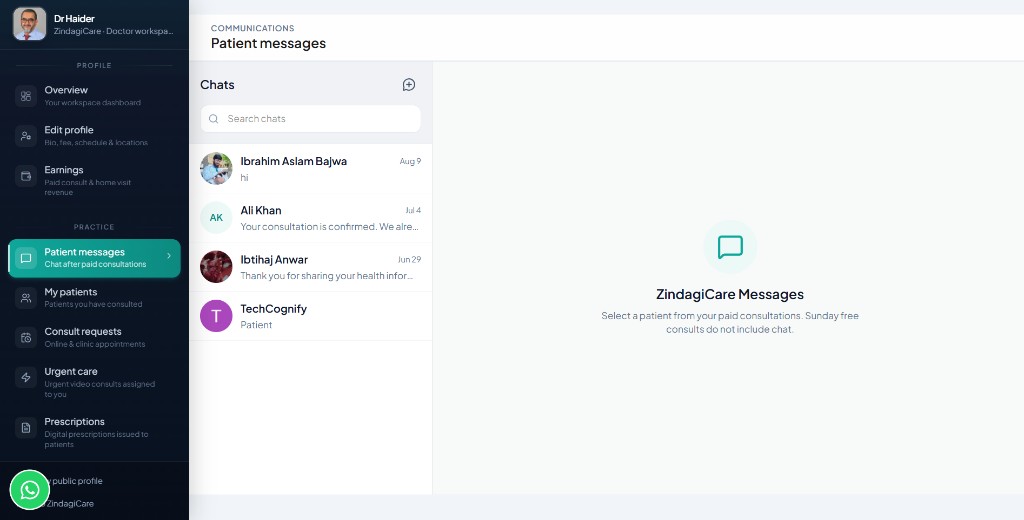Go to Urgent care section
This screenshot has height=520, width=1024.
click(94, 382)
